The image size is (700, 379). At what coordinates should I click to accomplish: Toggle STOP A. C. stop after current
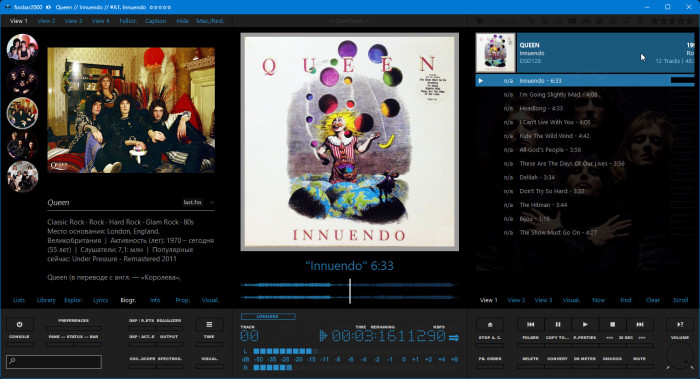coord(490,337)
